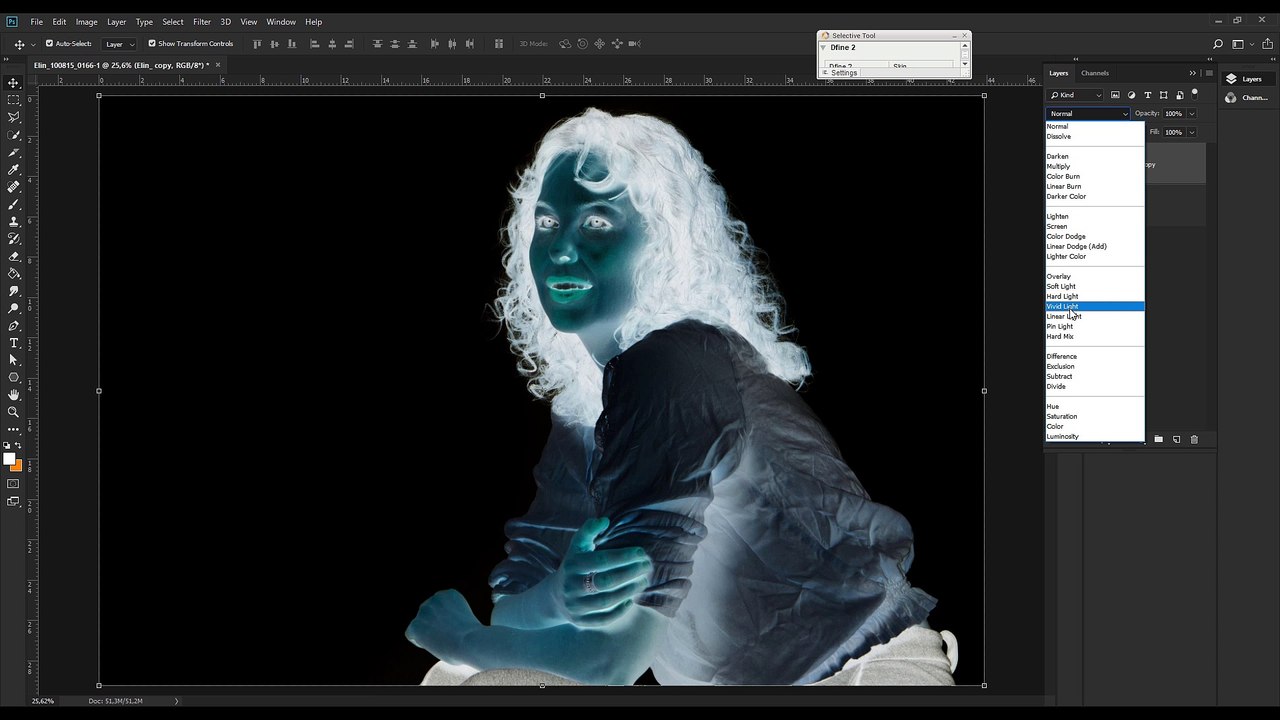This screenshot has width=1280, height=720.
Task: Open the Edit Toolbar three-dots menu
Action: (x=14, y=429)
